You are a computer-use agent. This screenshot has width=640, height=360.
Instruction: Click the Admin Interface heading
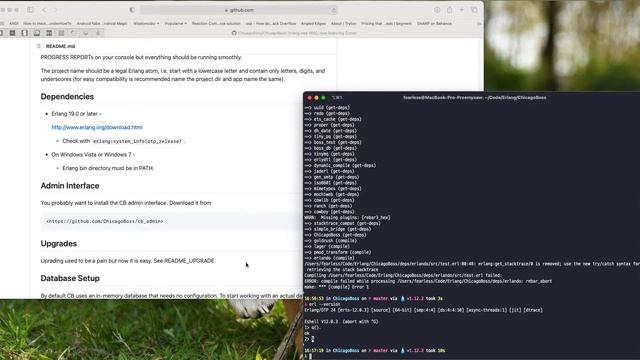(x=70, y=186)
